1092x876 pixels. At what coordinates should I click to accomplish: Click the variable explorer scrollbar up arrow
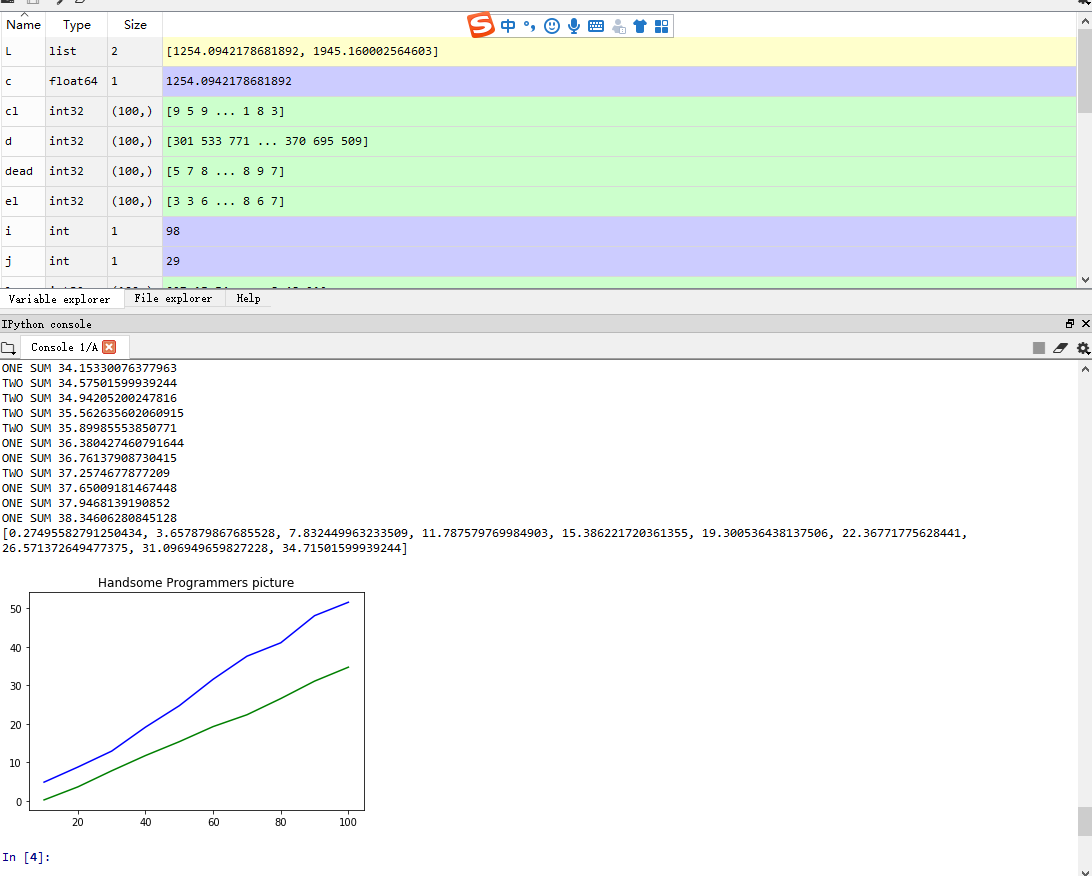tap(1084, 21)
